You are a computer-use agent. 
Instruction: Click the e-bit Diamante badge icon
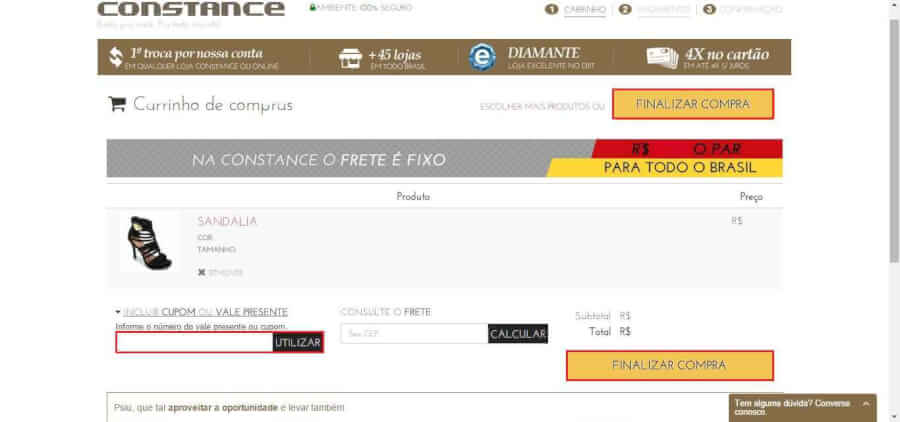point(482,57)
